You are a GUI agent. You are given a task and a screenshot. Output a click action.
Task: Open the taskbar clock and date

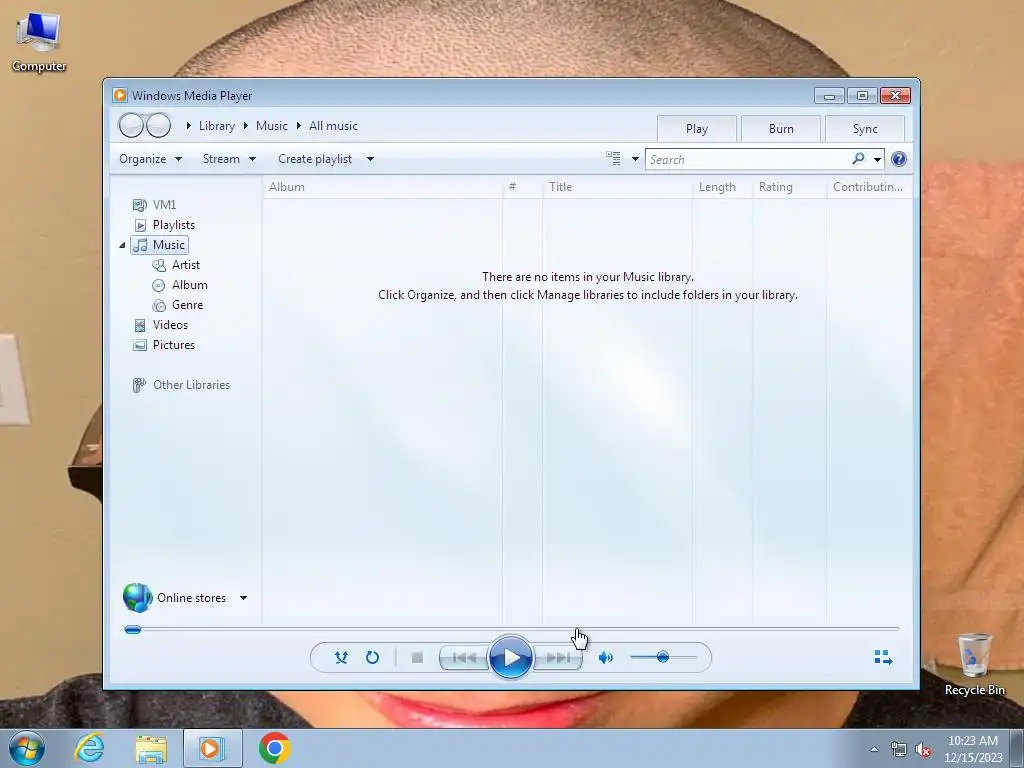973,749
